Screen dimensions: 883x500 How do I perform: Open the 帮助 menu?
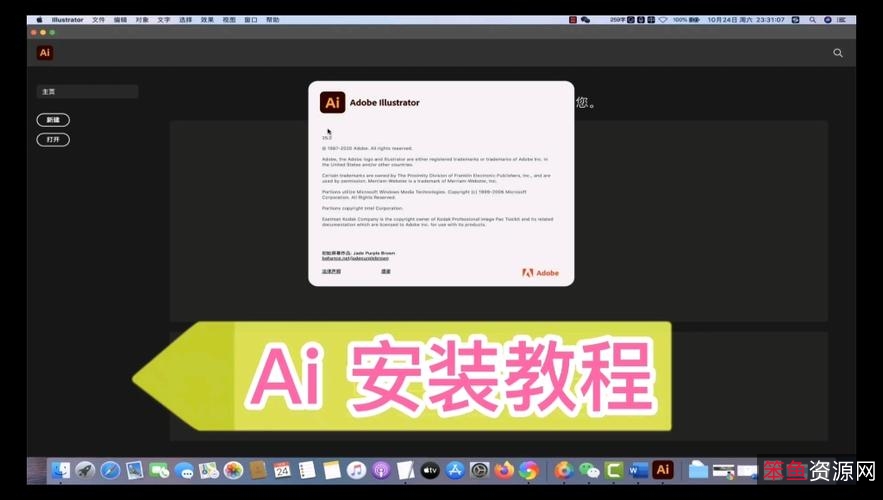coord(273,20)
